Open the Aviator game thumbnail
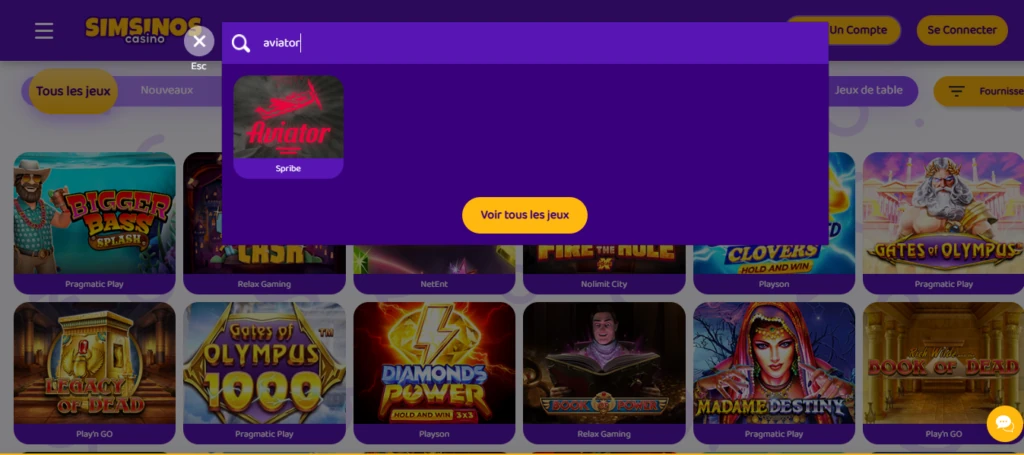Screen dimensions: 1024x455 pos(288,127)
